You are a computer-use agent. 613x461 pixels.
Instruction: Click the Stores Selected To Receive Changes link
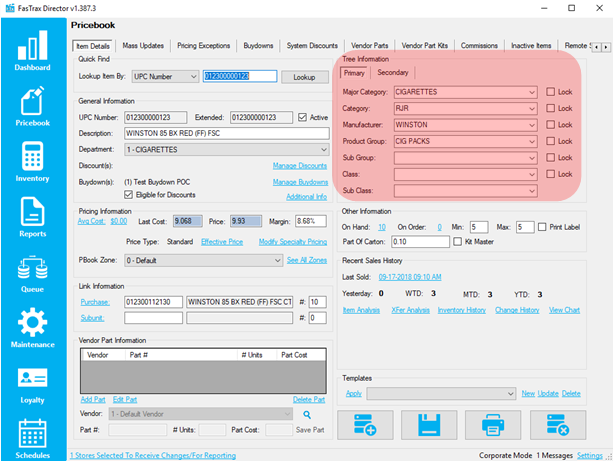click(x=153, y=456)
